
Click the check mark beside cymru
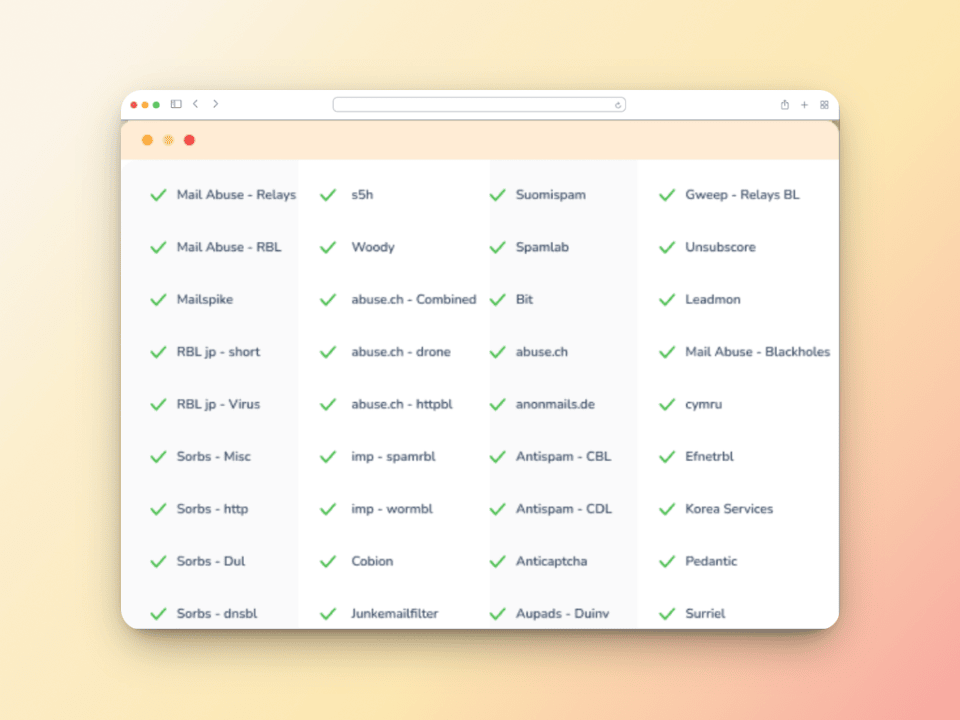[x=667, y=404]
